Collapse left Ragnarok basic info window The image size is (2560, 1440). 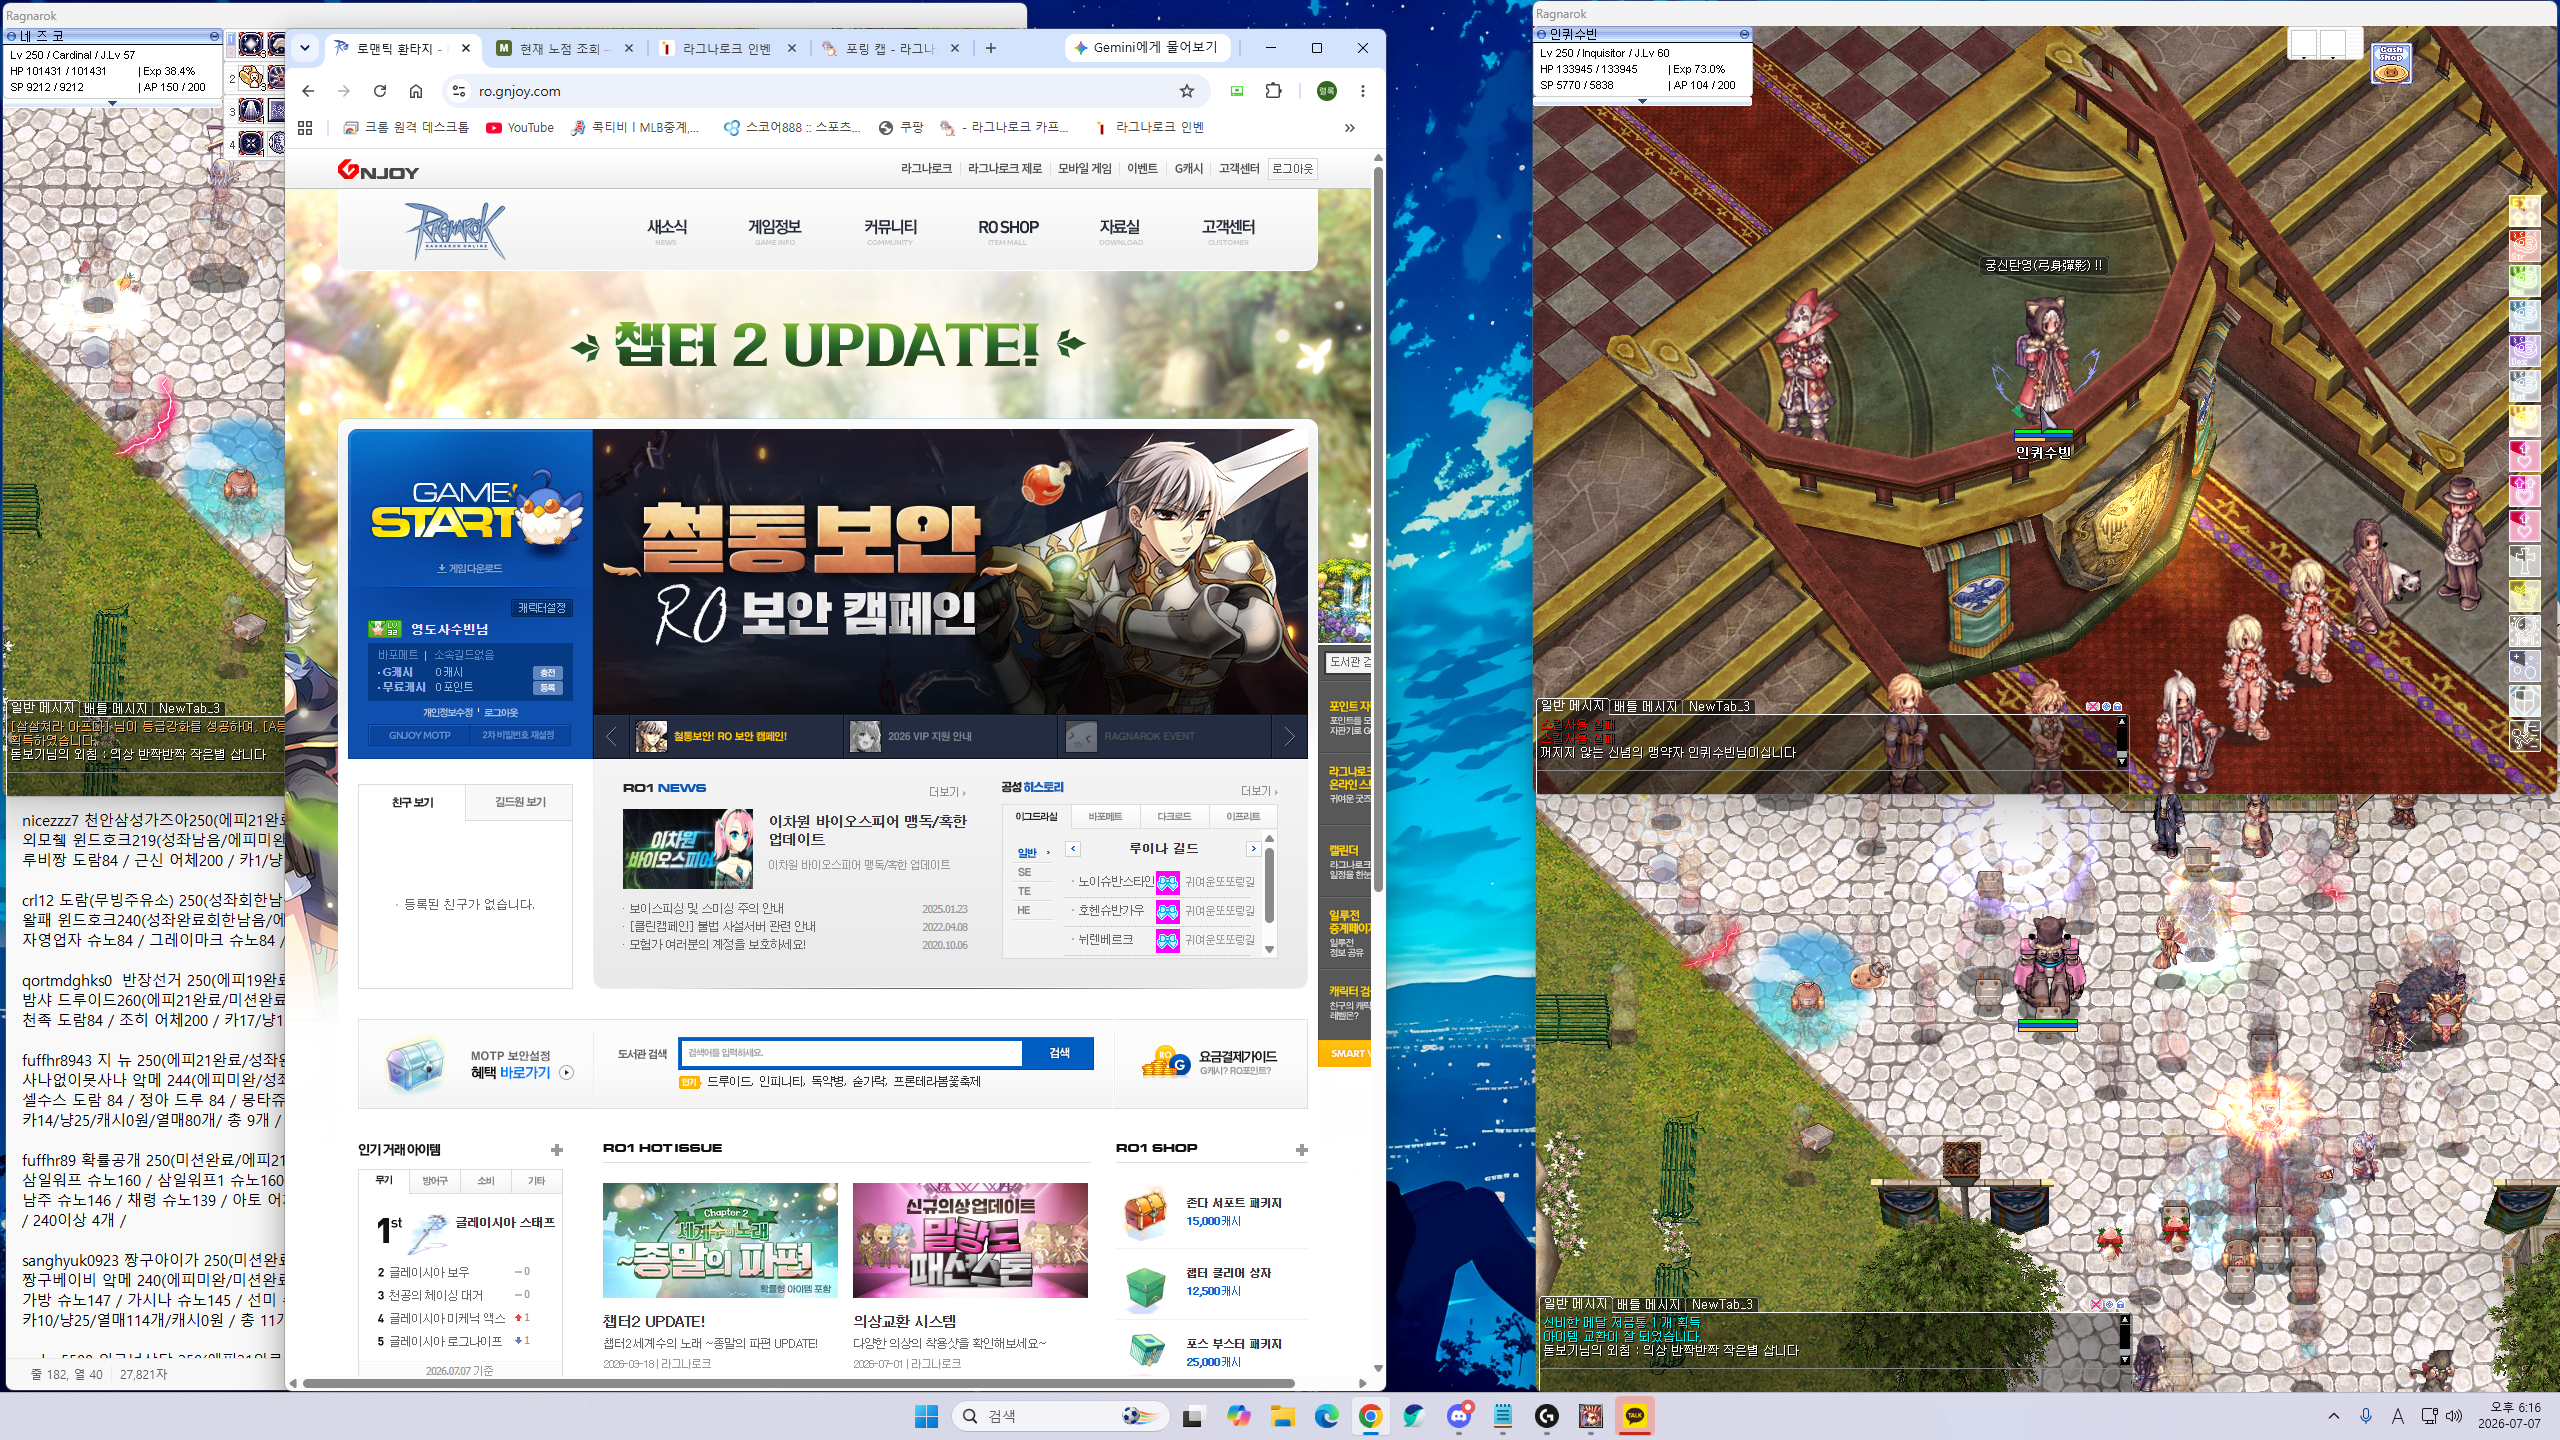214,36
